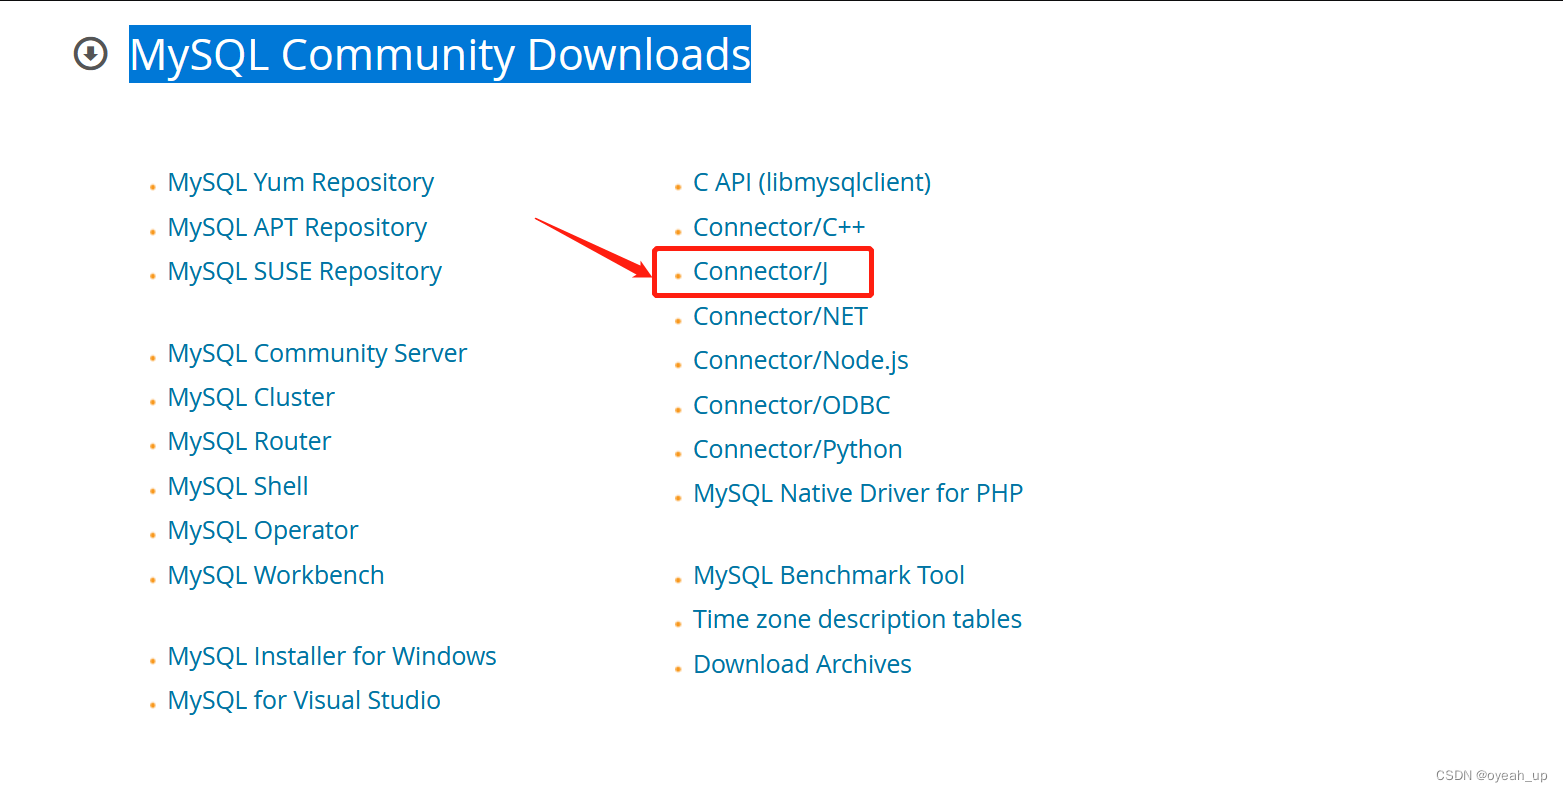Select the Connector/J download link
1563x792 pixels.
tap(760, 272)
